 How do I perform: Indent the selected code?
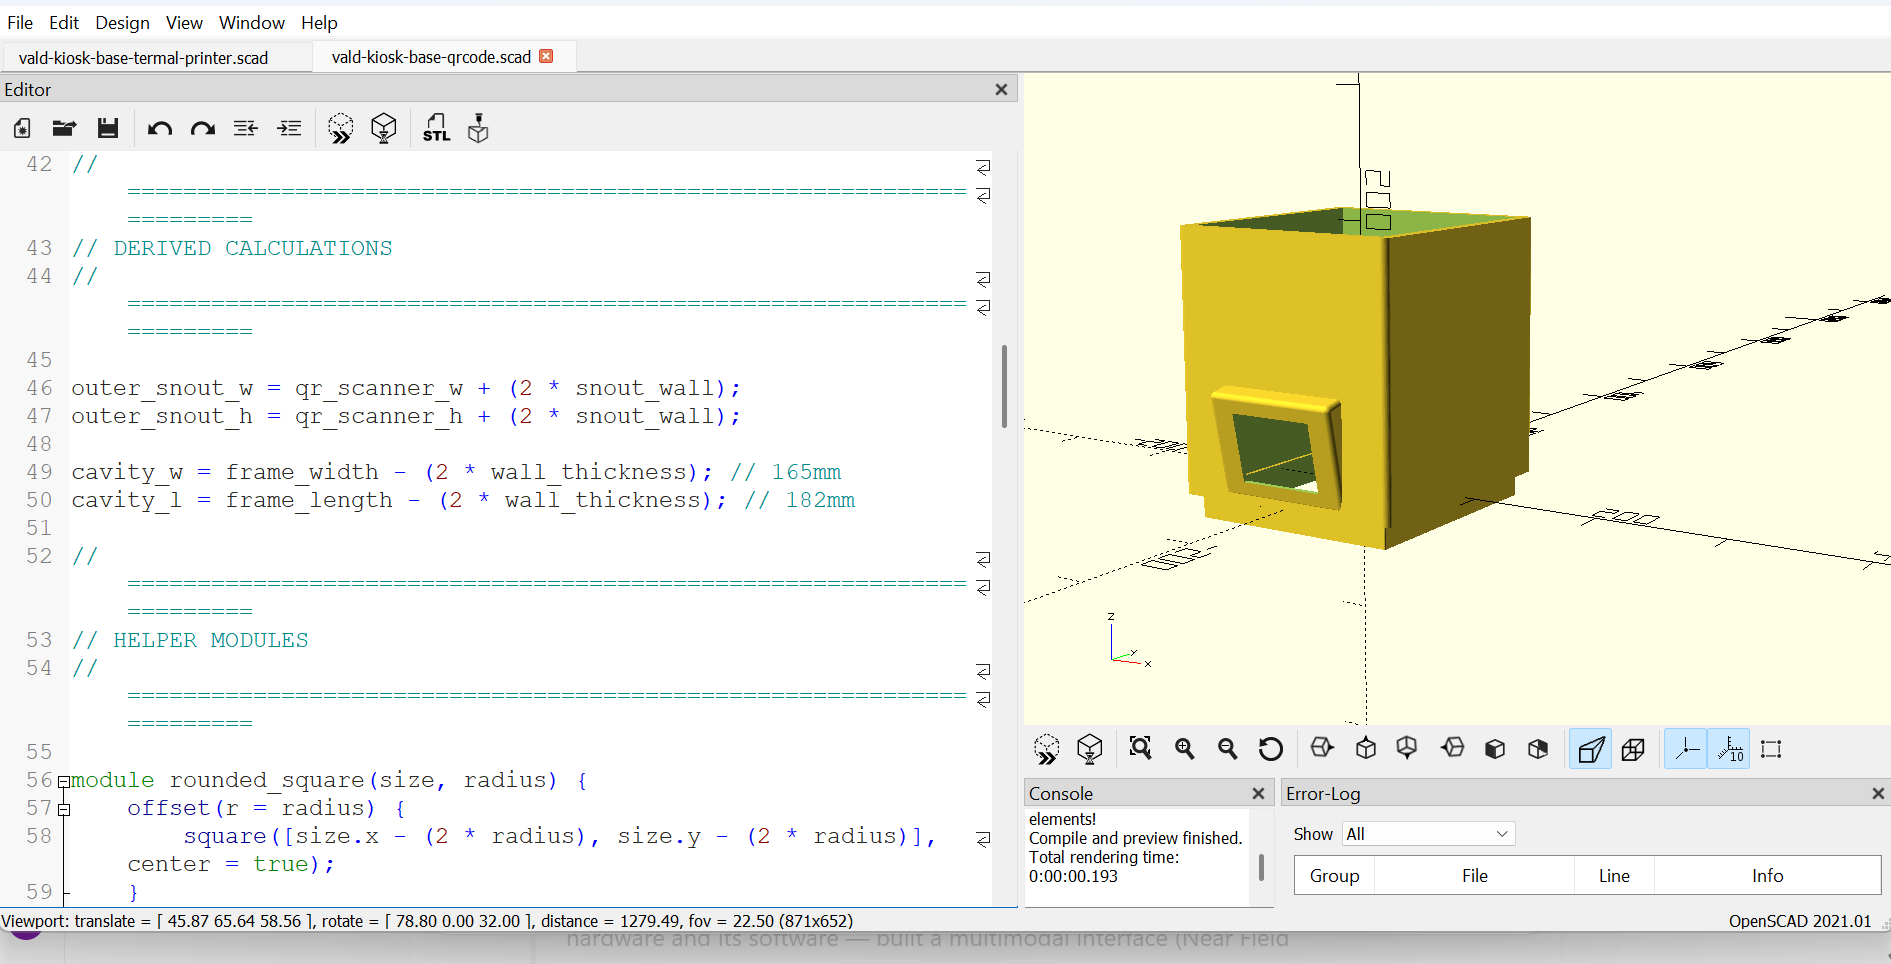pos(290,128)
